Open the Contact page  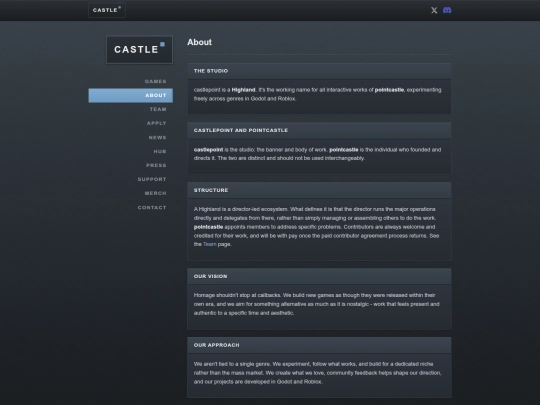(x=152, y=208)
